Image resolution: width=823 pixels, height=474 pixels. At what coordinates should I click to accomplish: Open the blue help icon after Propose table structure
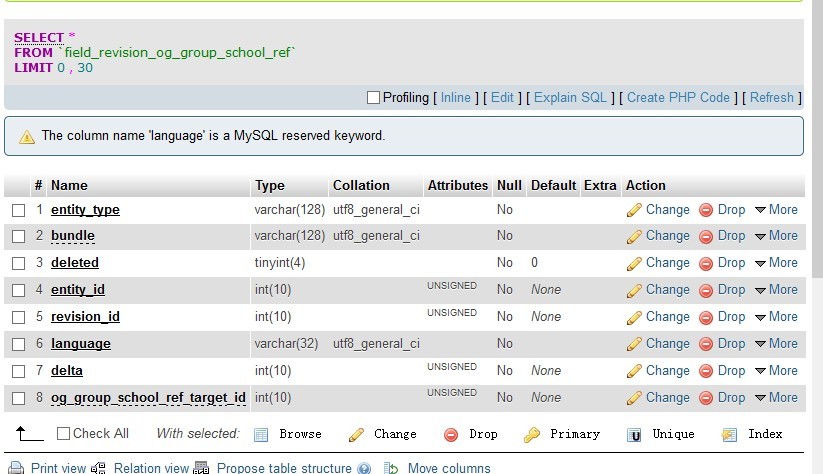coord(364,469)
